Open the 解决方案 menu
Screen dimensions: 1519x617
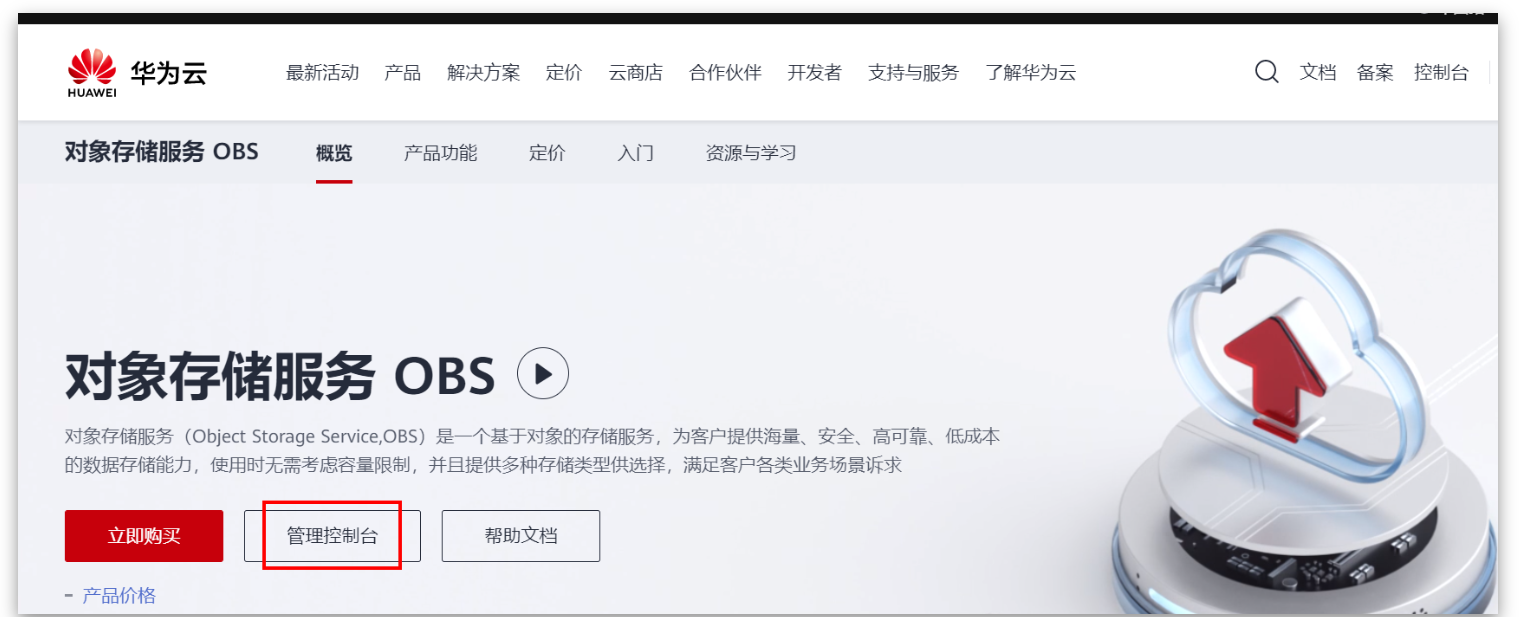click(484, 73)
